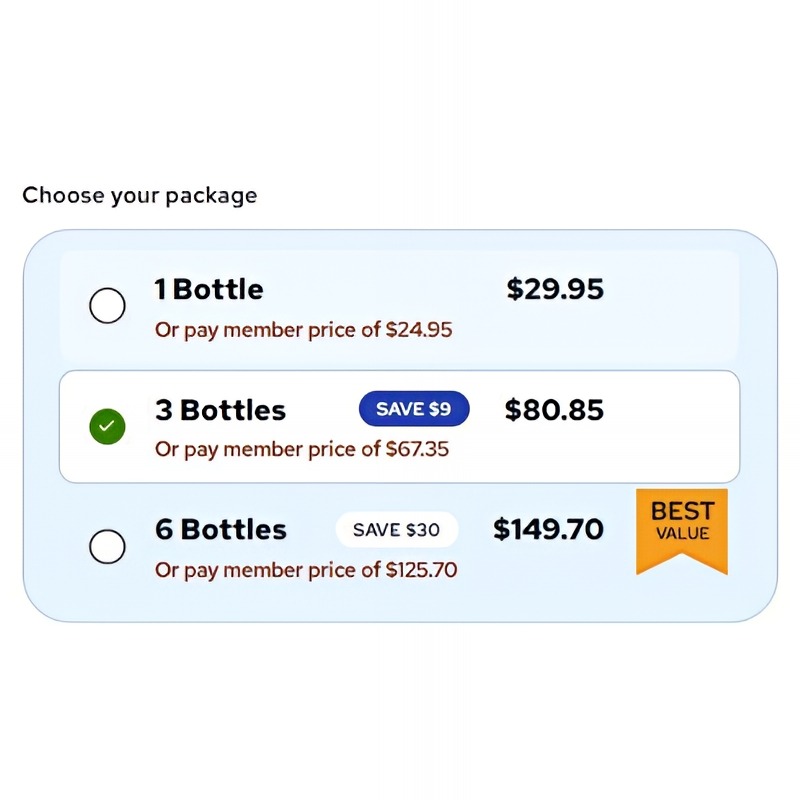The width and height of the screenshot is (800, 800).
Task: Click blank area between 1 Bottle title and $29.95
Action: click(385, 290)
